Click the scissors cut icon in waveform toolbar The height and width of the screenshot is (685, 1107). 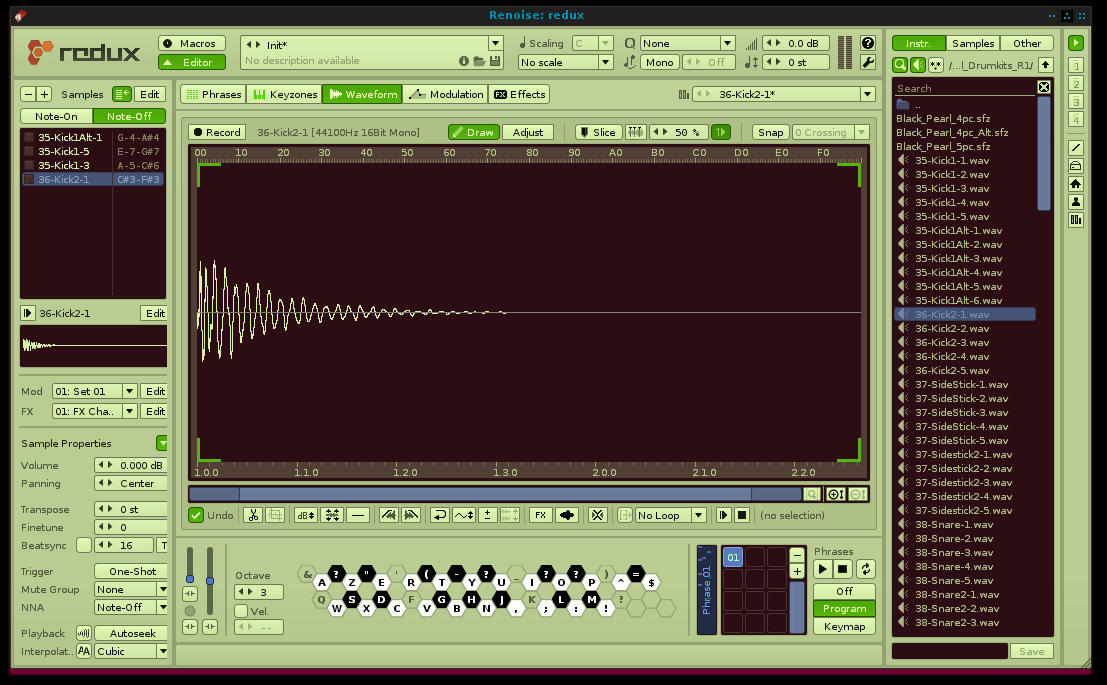point(252,516)
